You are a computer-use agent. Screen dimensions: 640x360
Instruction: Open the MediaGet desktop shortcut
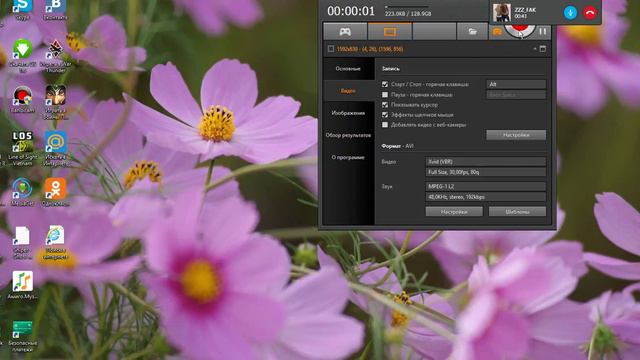pos(22,192)
